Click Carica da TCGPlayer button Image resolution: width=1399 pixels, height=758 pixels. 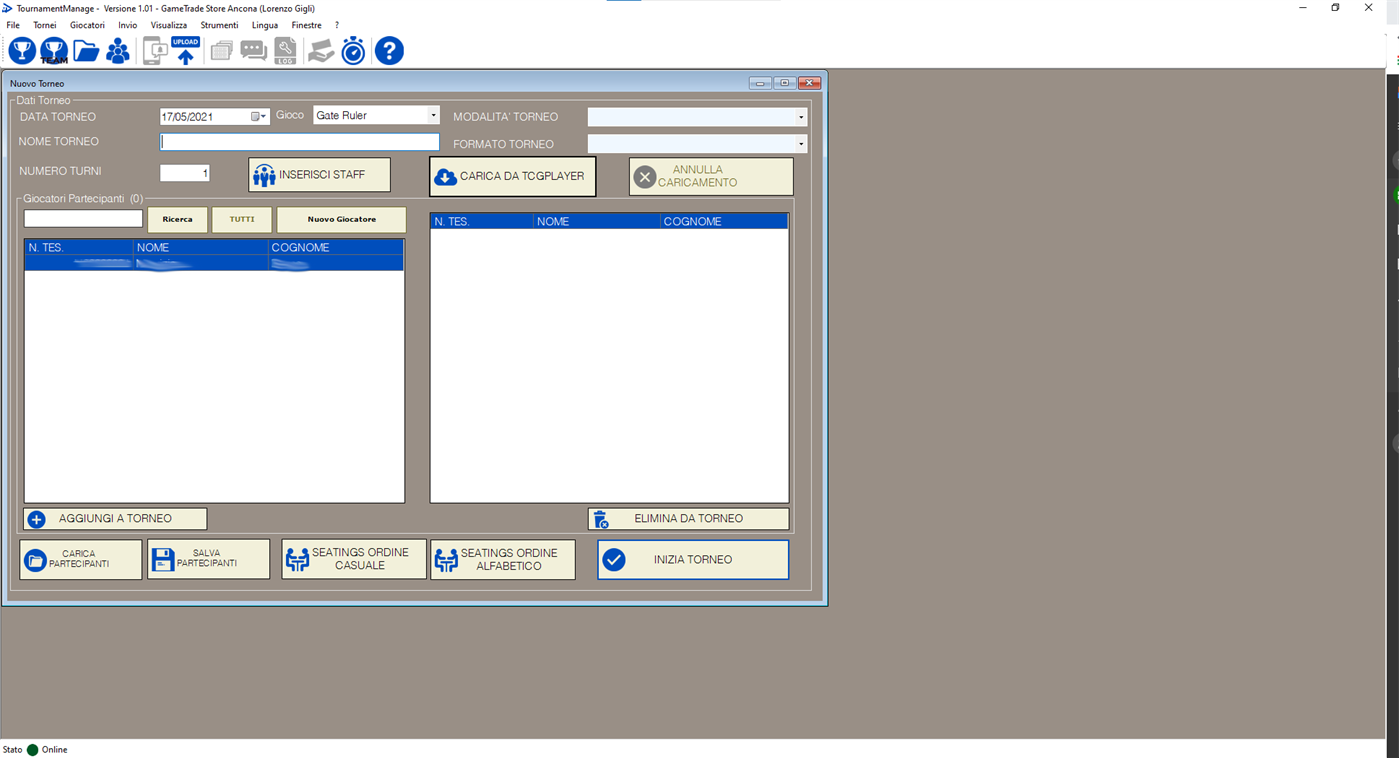point(513,176)
